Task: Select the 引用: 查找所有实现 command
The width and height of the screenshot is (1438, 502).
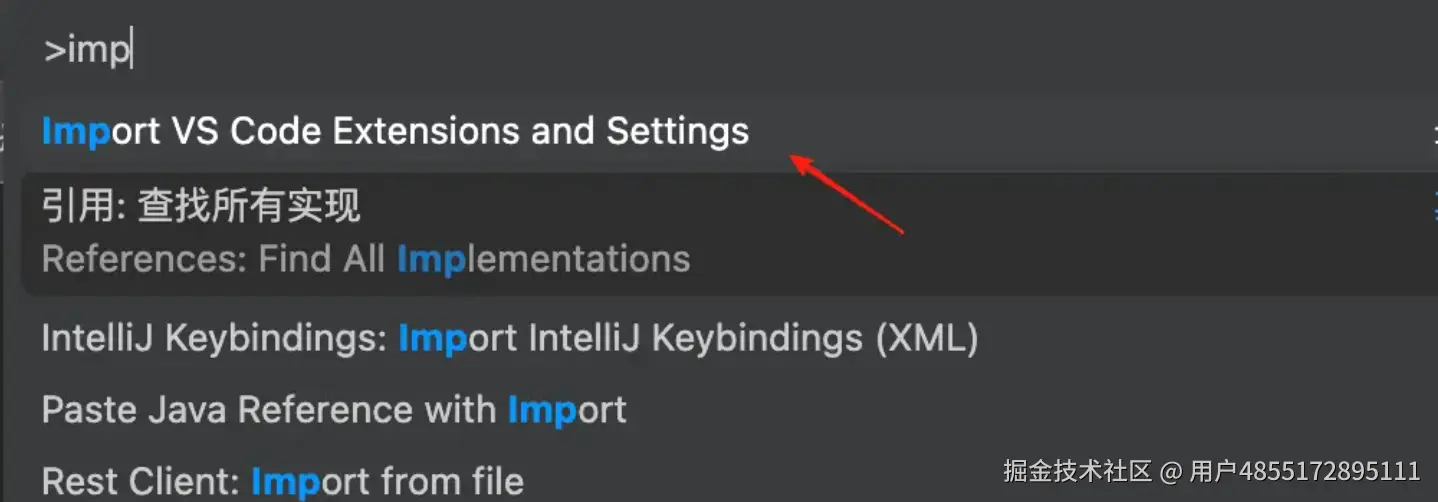Action: pyautogui.click(x=201, y=207)
